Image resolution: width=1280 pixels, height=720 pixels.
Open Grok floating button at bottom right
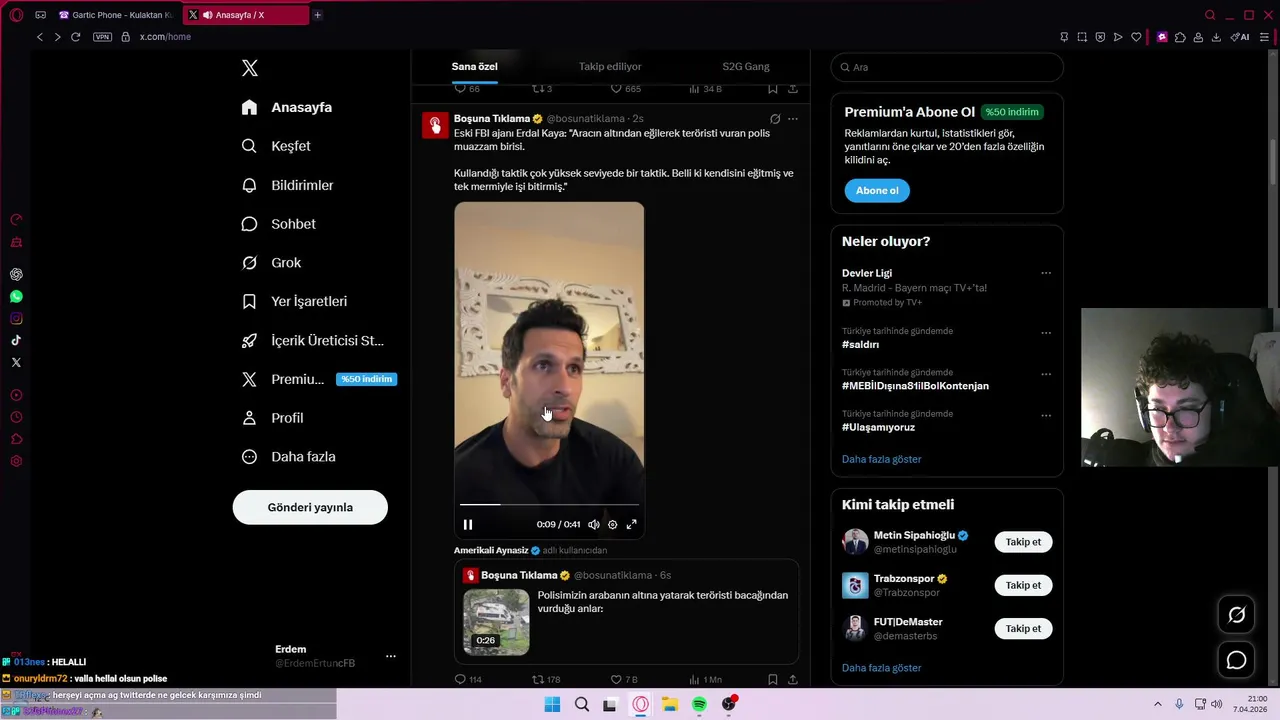(1237, 615)
